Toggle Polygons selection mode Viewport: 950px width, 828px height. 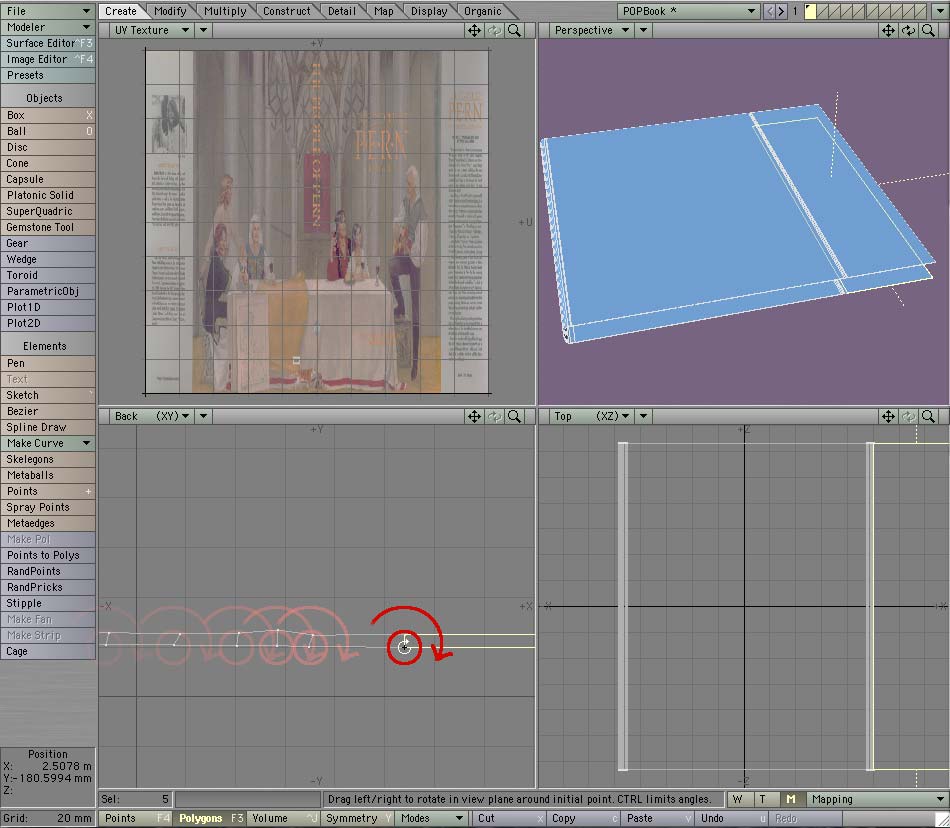pos(210,818)
